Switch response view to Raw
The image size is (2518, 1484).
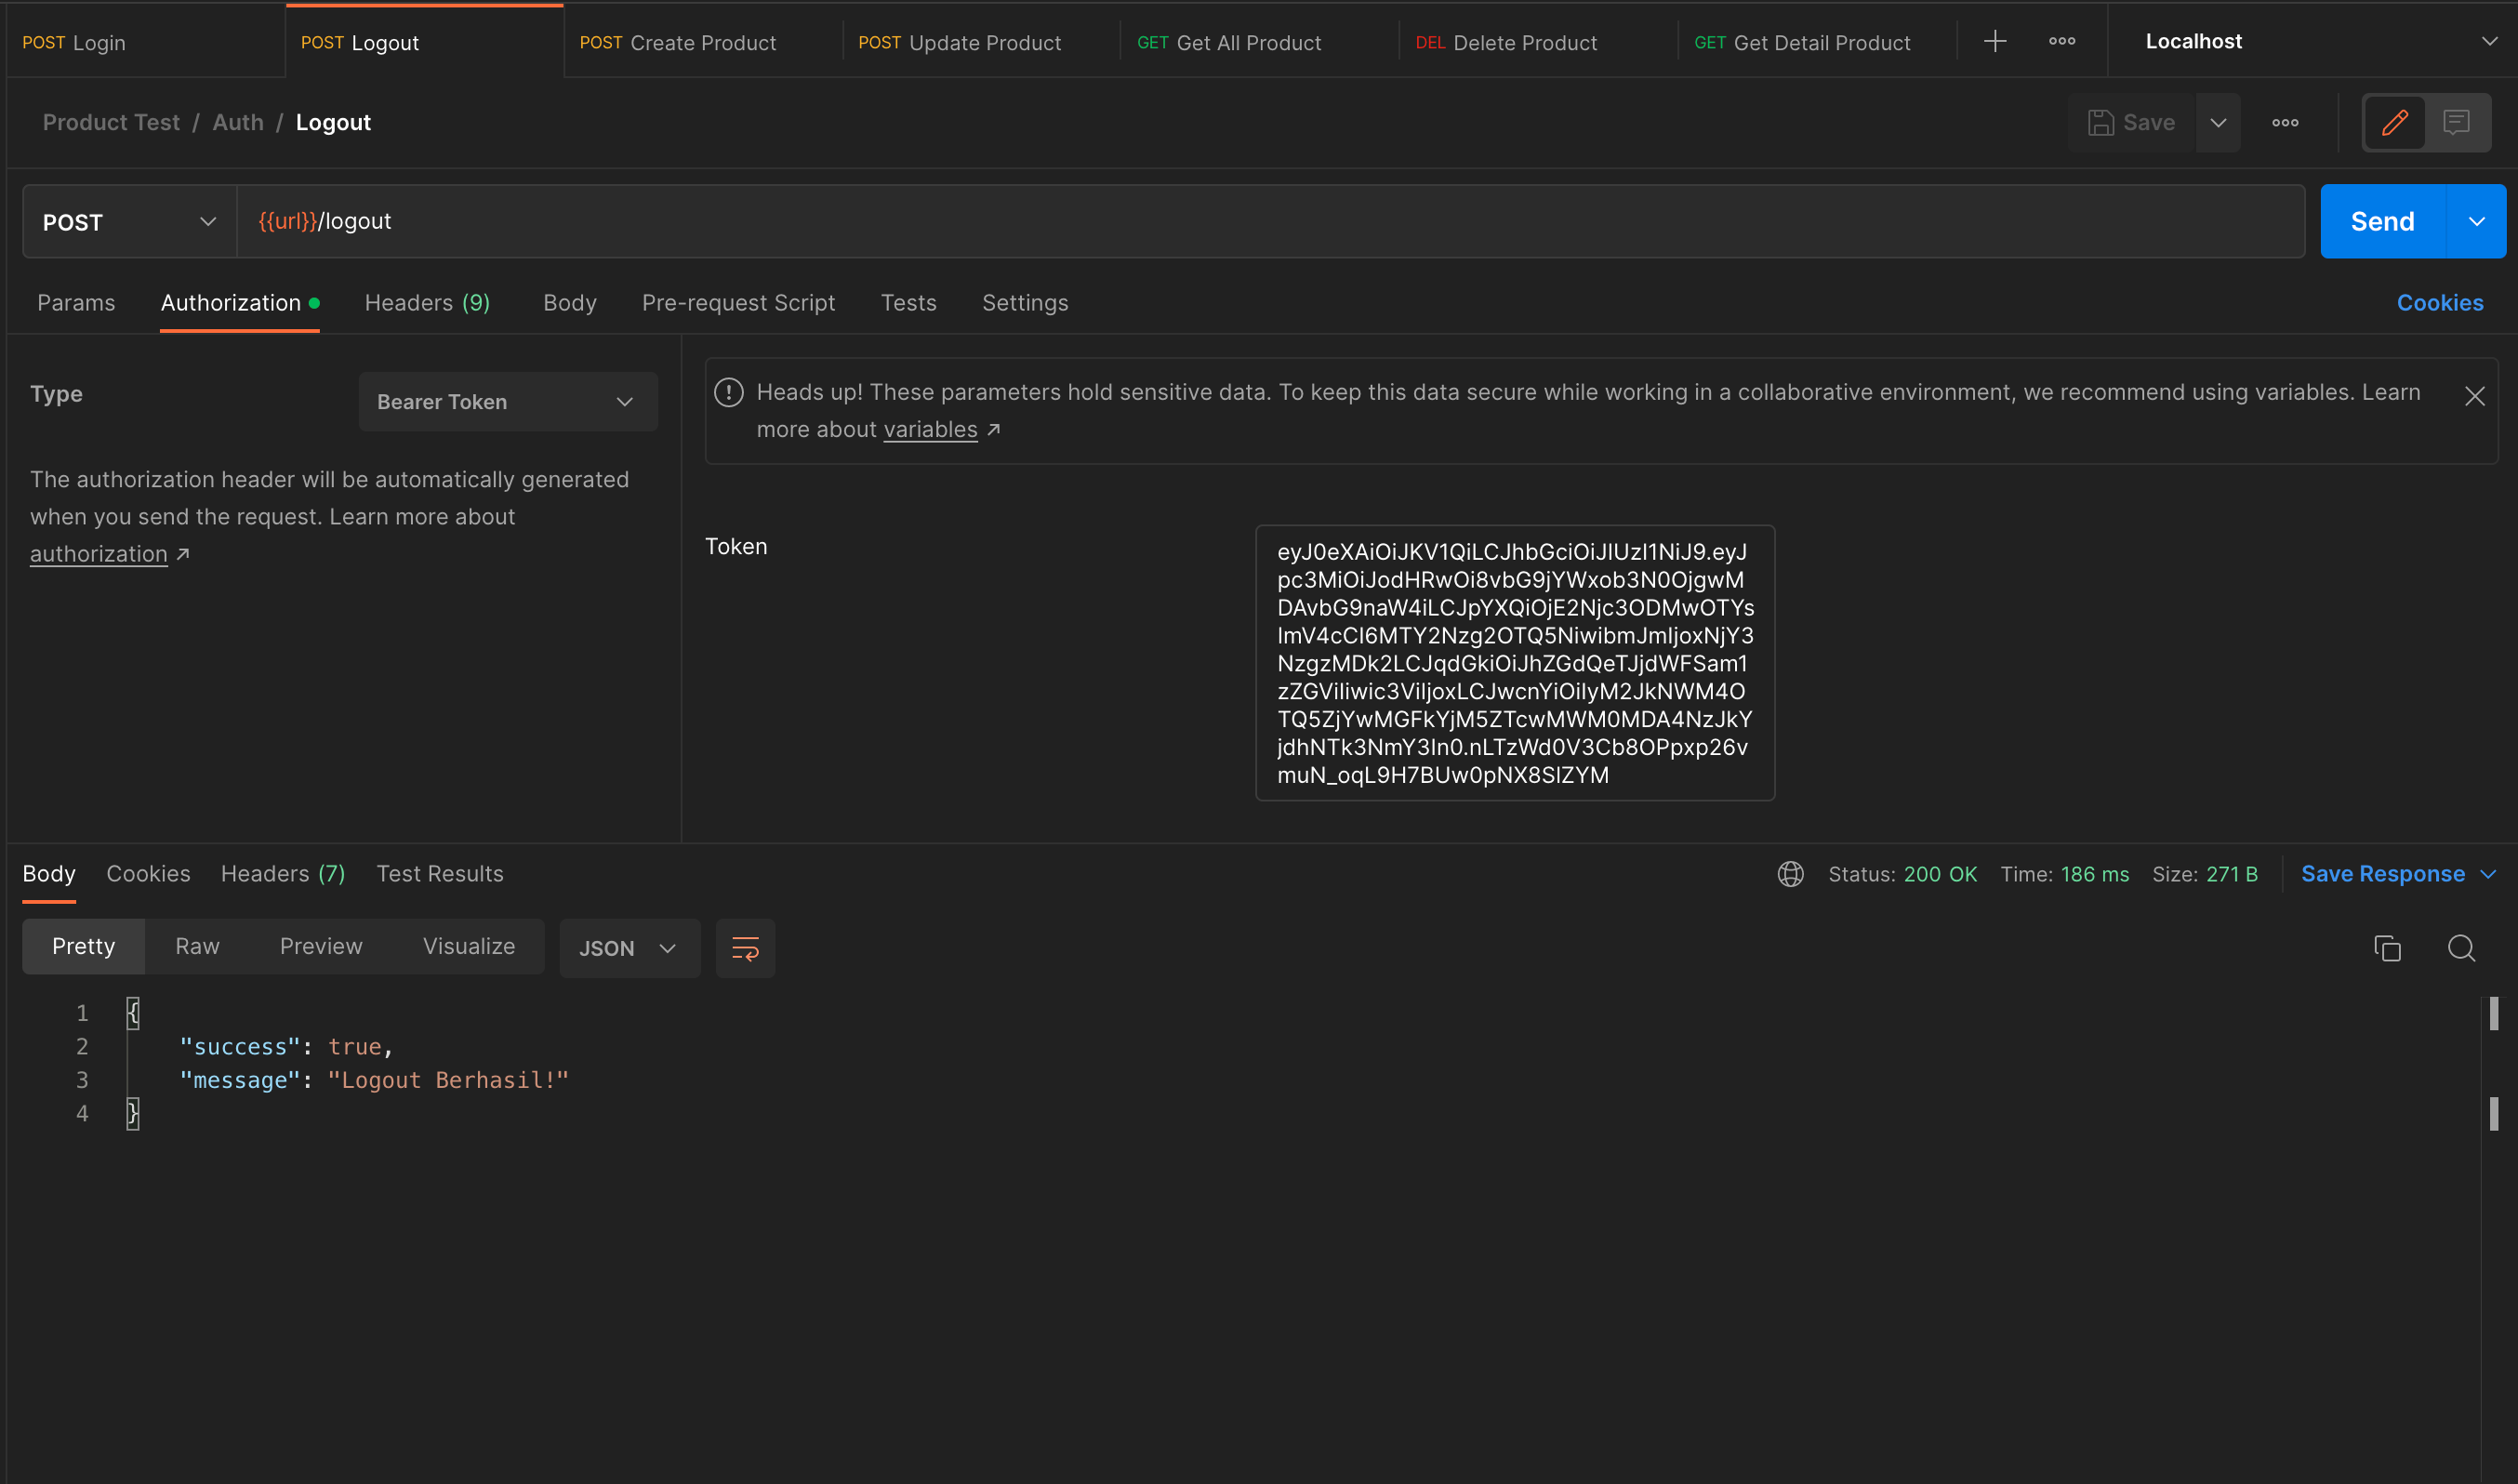[197, 946]
